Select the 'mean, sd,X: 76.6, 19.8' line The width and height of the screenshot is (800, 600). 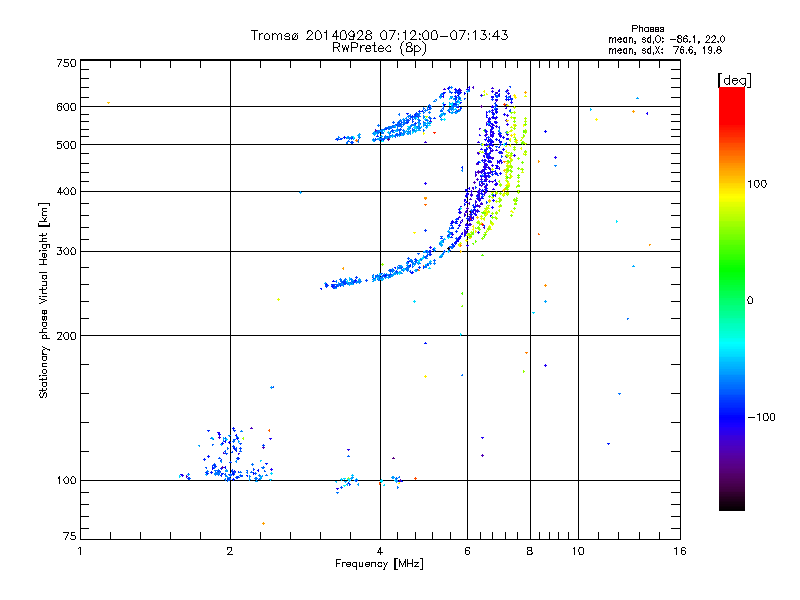665,50
